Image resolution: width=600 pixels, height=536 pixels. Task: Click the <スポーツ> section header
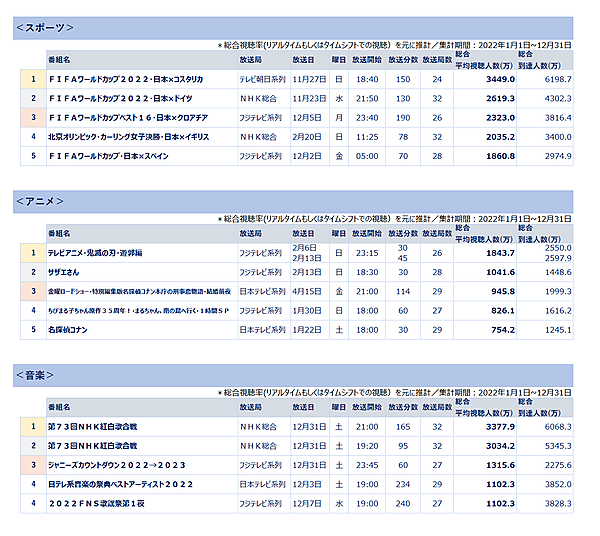point(293,28)
